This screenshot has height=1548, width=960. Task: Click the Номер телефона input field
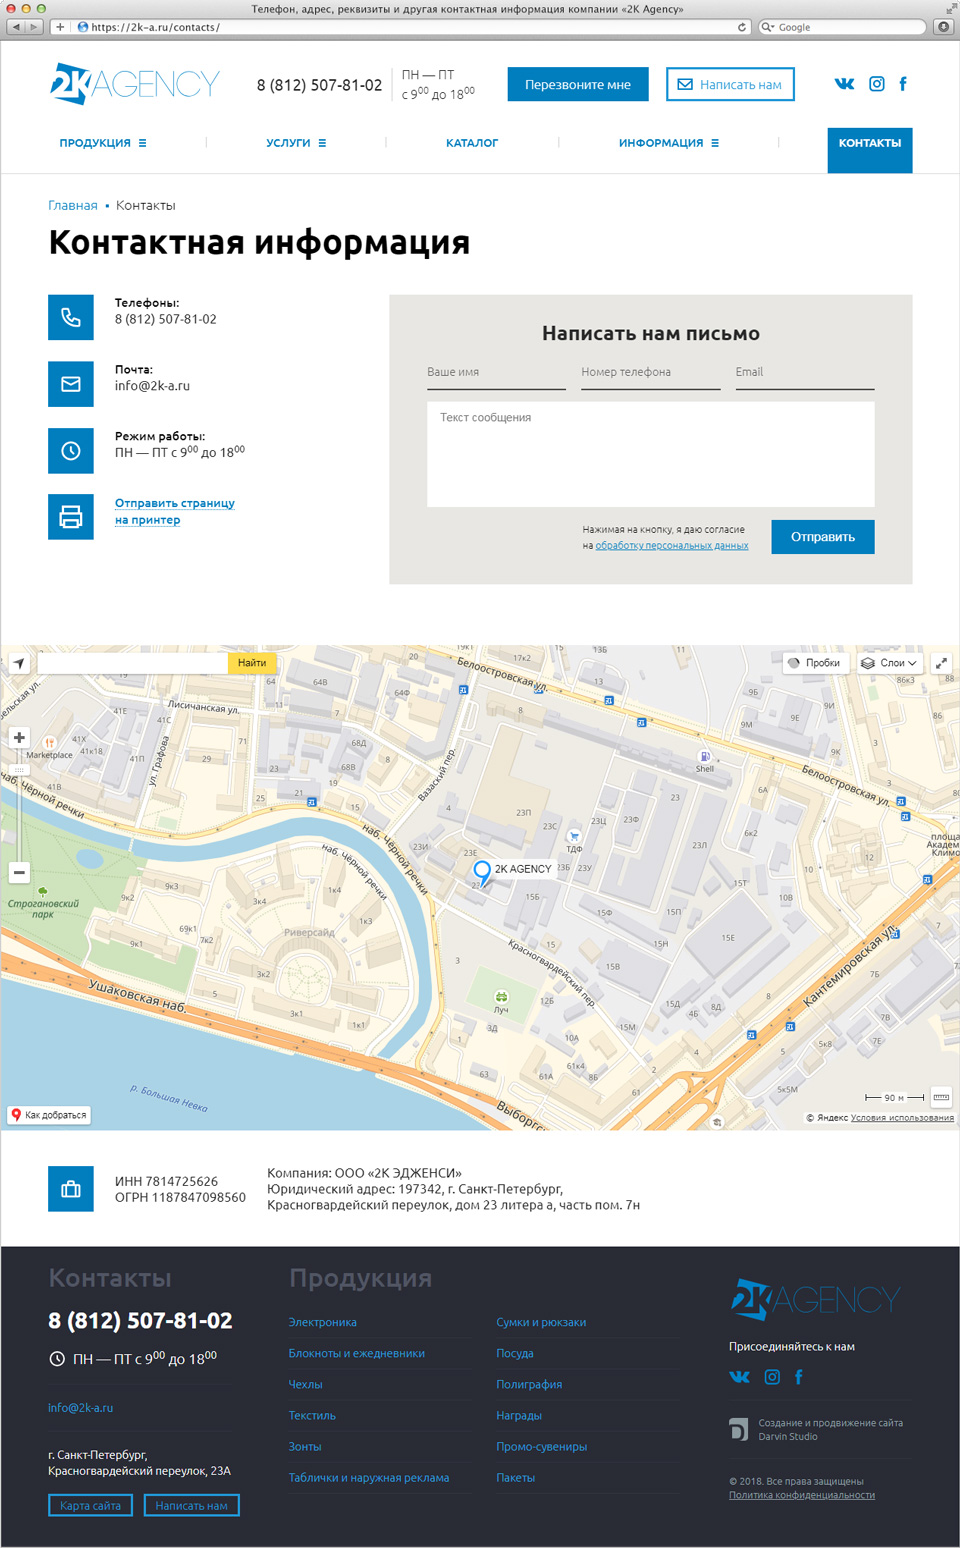click(650, 372)
